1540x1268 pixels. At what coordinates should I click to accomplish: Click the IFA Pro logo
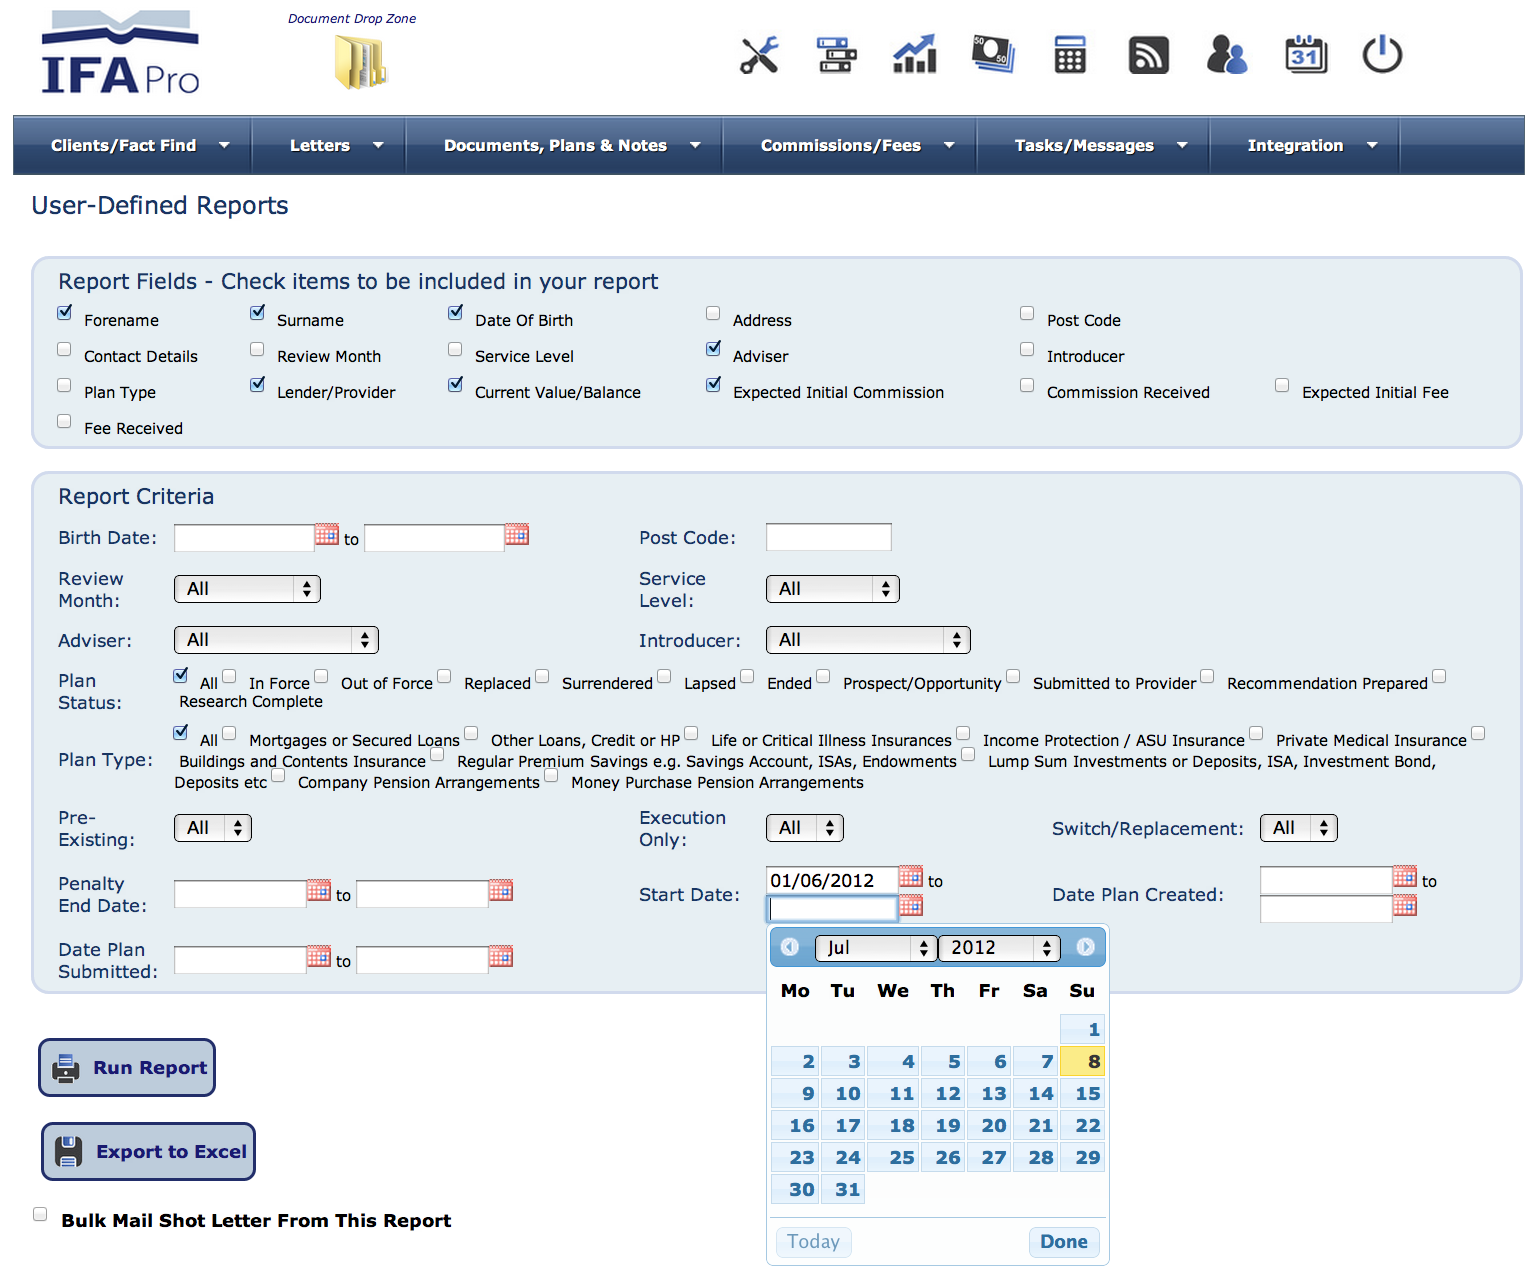pos(120,54)
